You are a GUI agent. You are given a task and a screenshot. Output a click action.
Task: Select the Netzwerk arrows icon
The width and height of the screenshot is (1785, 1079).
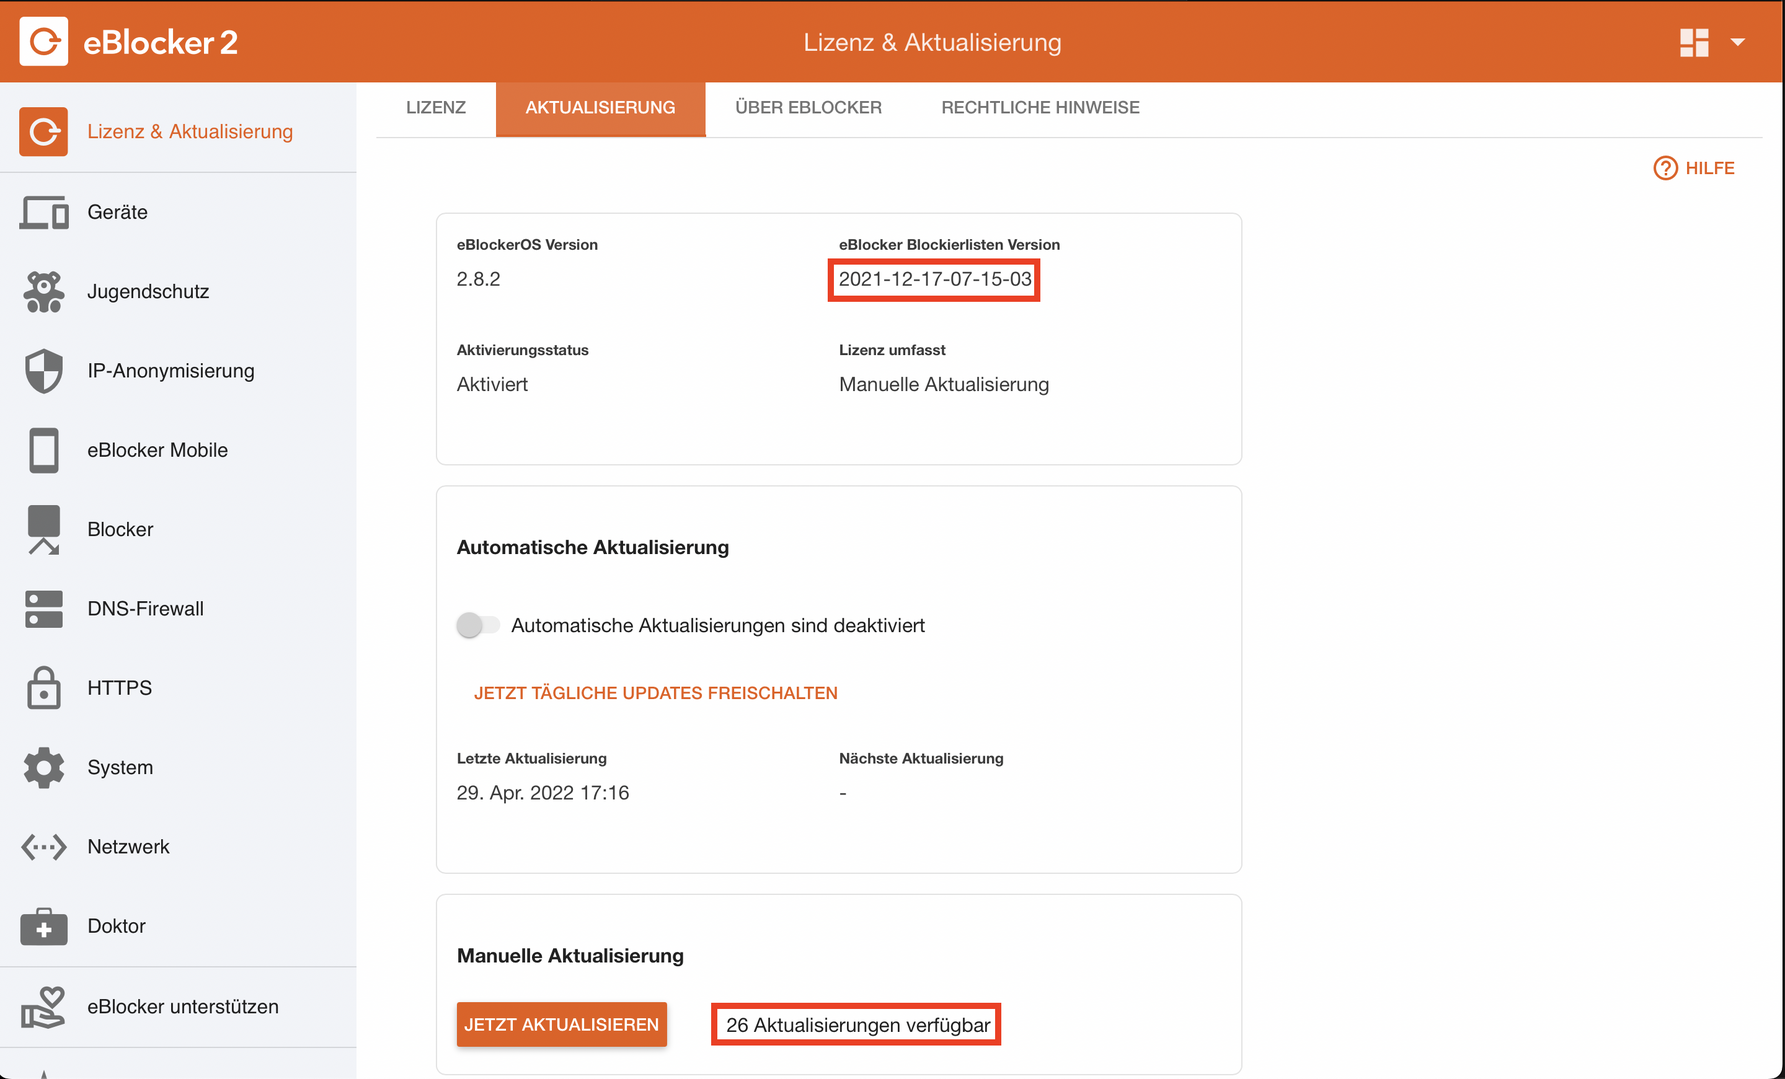[44, 847]
